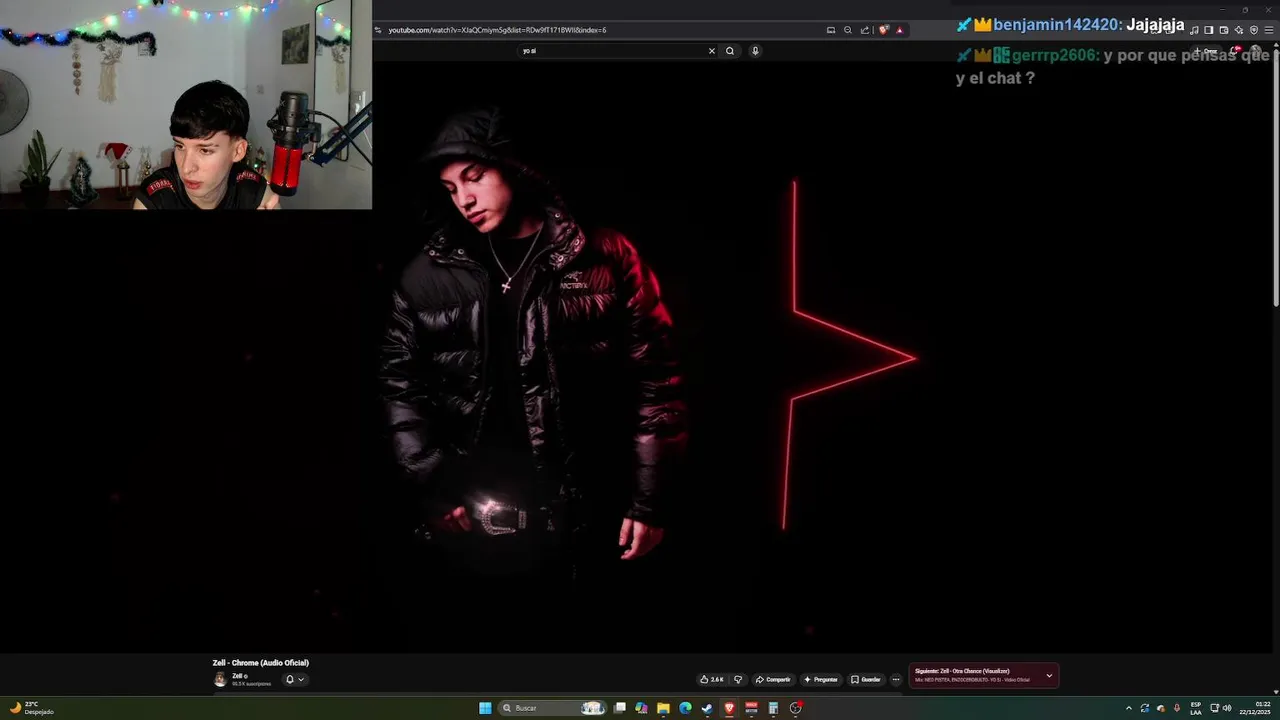Click the Crear button in YouTube header
The image size is (1280, 720).
pyautogui.click(x=1205, y=51)
